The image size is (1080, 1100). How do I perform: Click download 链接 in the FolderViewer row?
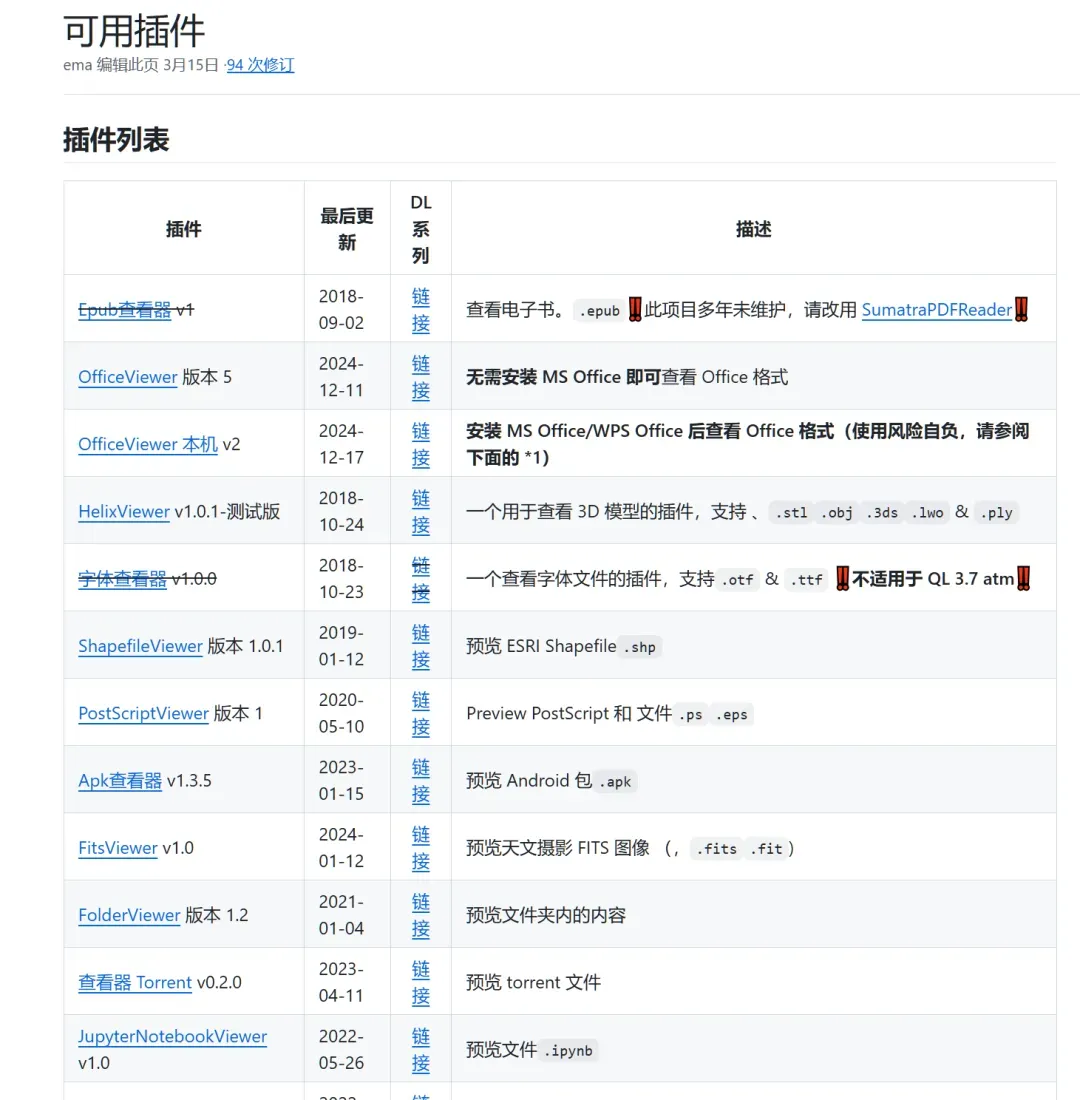[420, 915]
